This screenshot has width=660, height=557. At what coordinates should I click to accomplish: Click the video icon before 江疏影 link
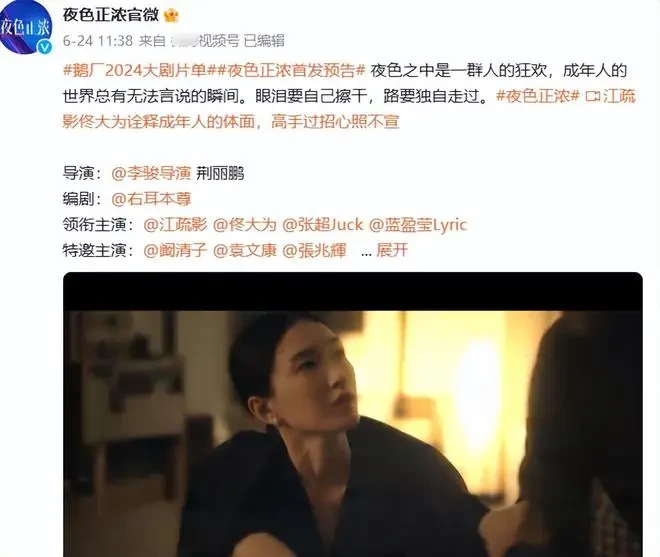click(x=593, y=96)
